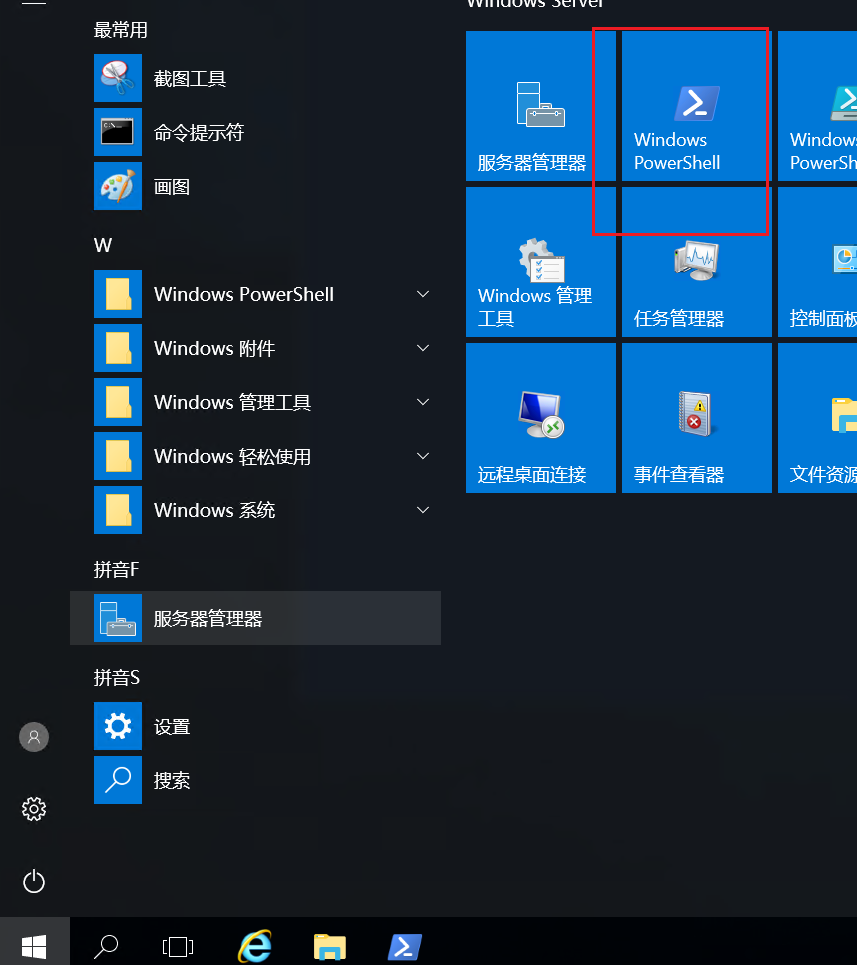Screen dimensions: 857x965
Task: Click the Windows PowerShell folder icon
Action: 118,294
